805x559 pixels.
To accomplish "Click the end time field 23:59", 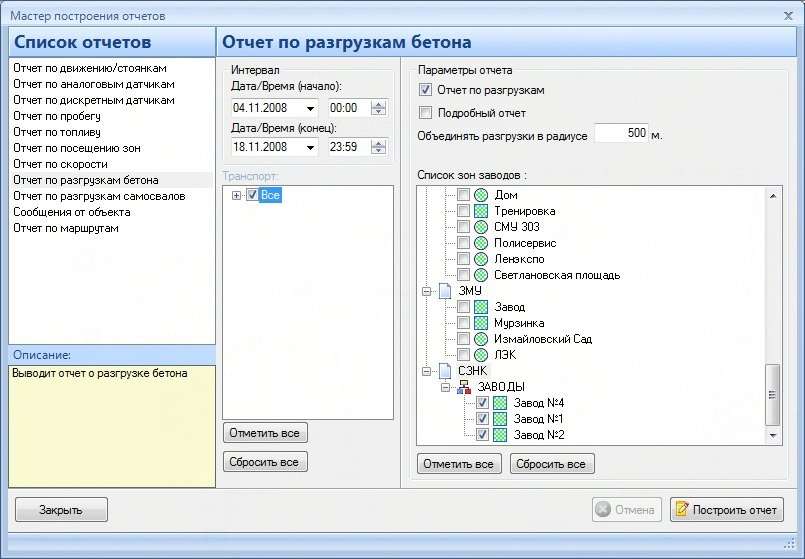I will [349, 147].
